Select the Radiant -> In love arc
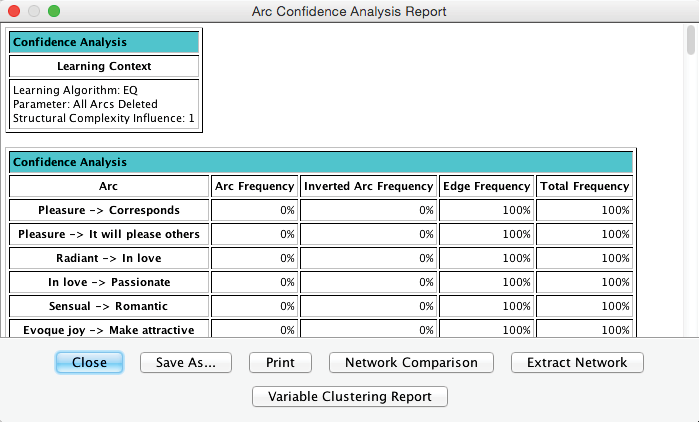This screenshot has height=422, width=699. tap(109, 258)
